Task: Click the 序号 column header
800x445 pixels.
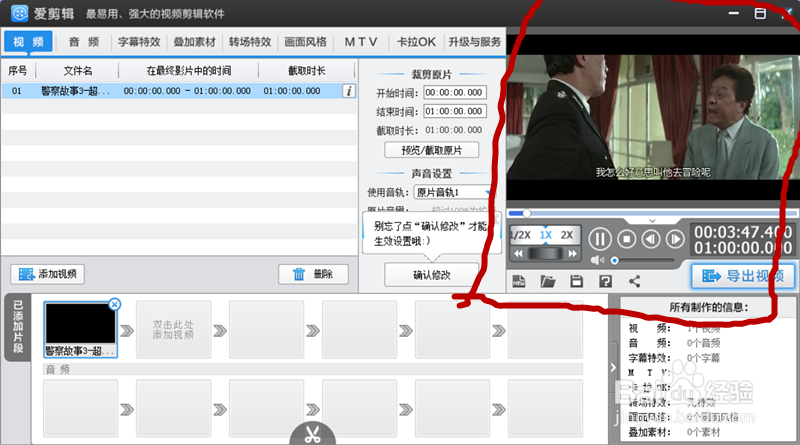Action: (x=18, y=70)
